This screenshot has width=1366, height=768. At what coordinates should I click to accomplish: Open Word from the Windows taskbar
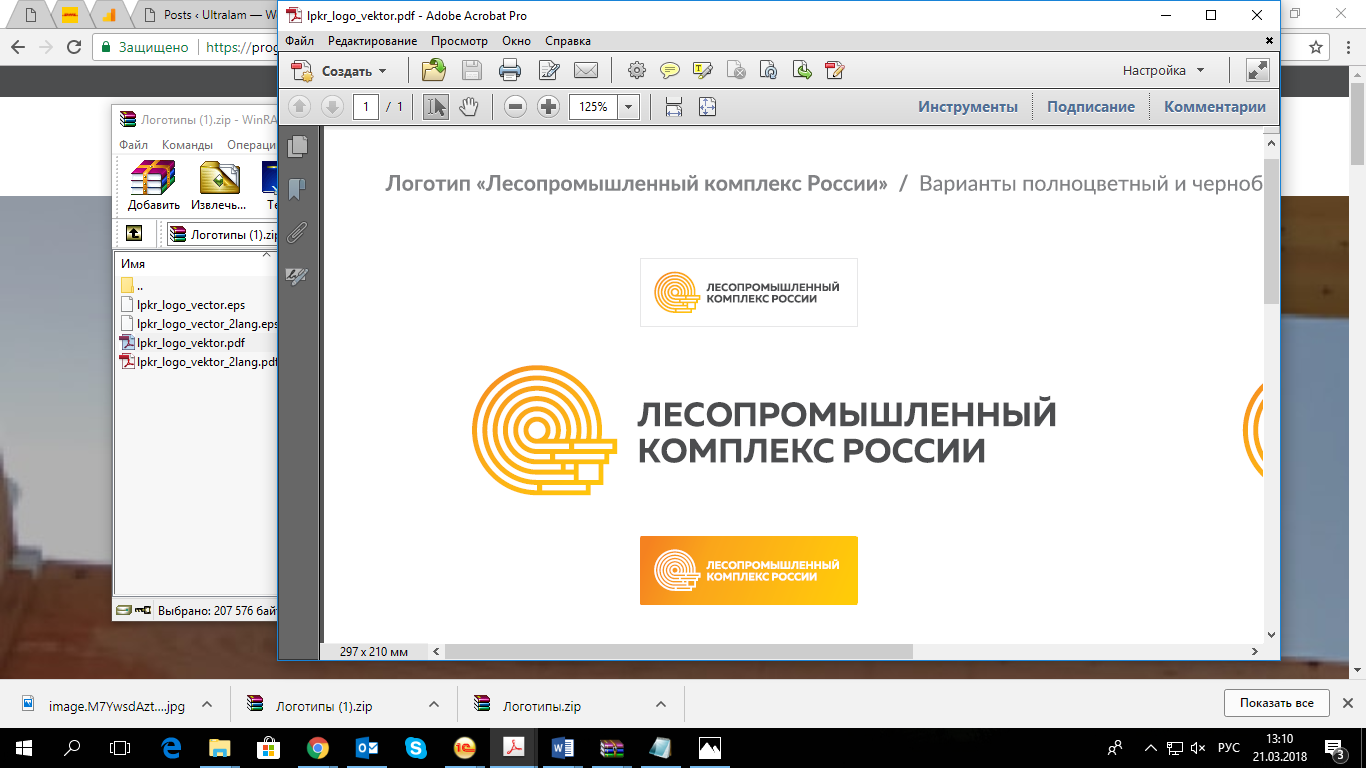pyautogui.click(x=562, y=748)
